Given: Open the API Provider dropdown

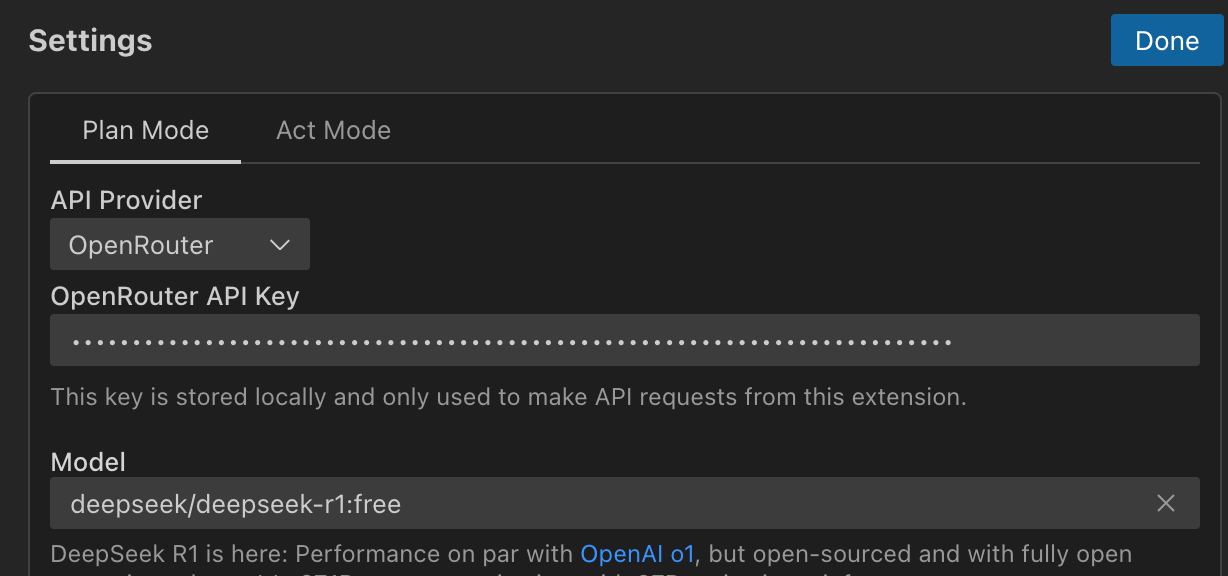Looking at the screenshot, I should tap(180, 245).
